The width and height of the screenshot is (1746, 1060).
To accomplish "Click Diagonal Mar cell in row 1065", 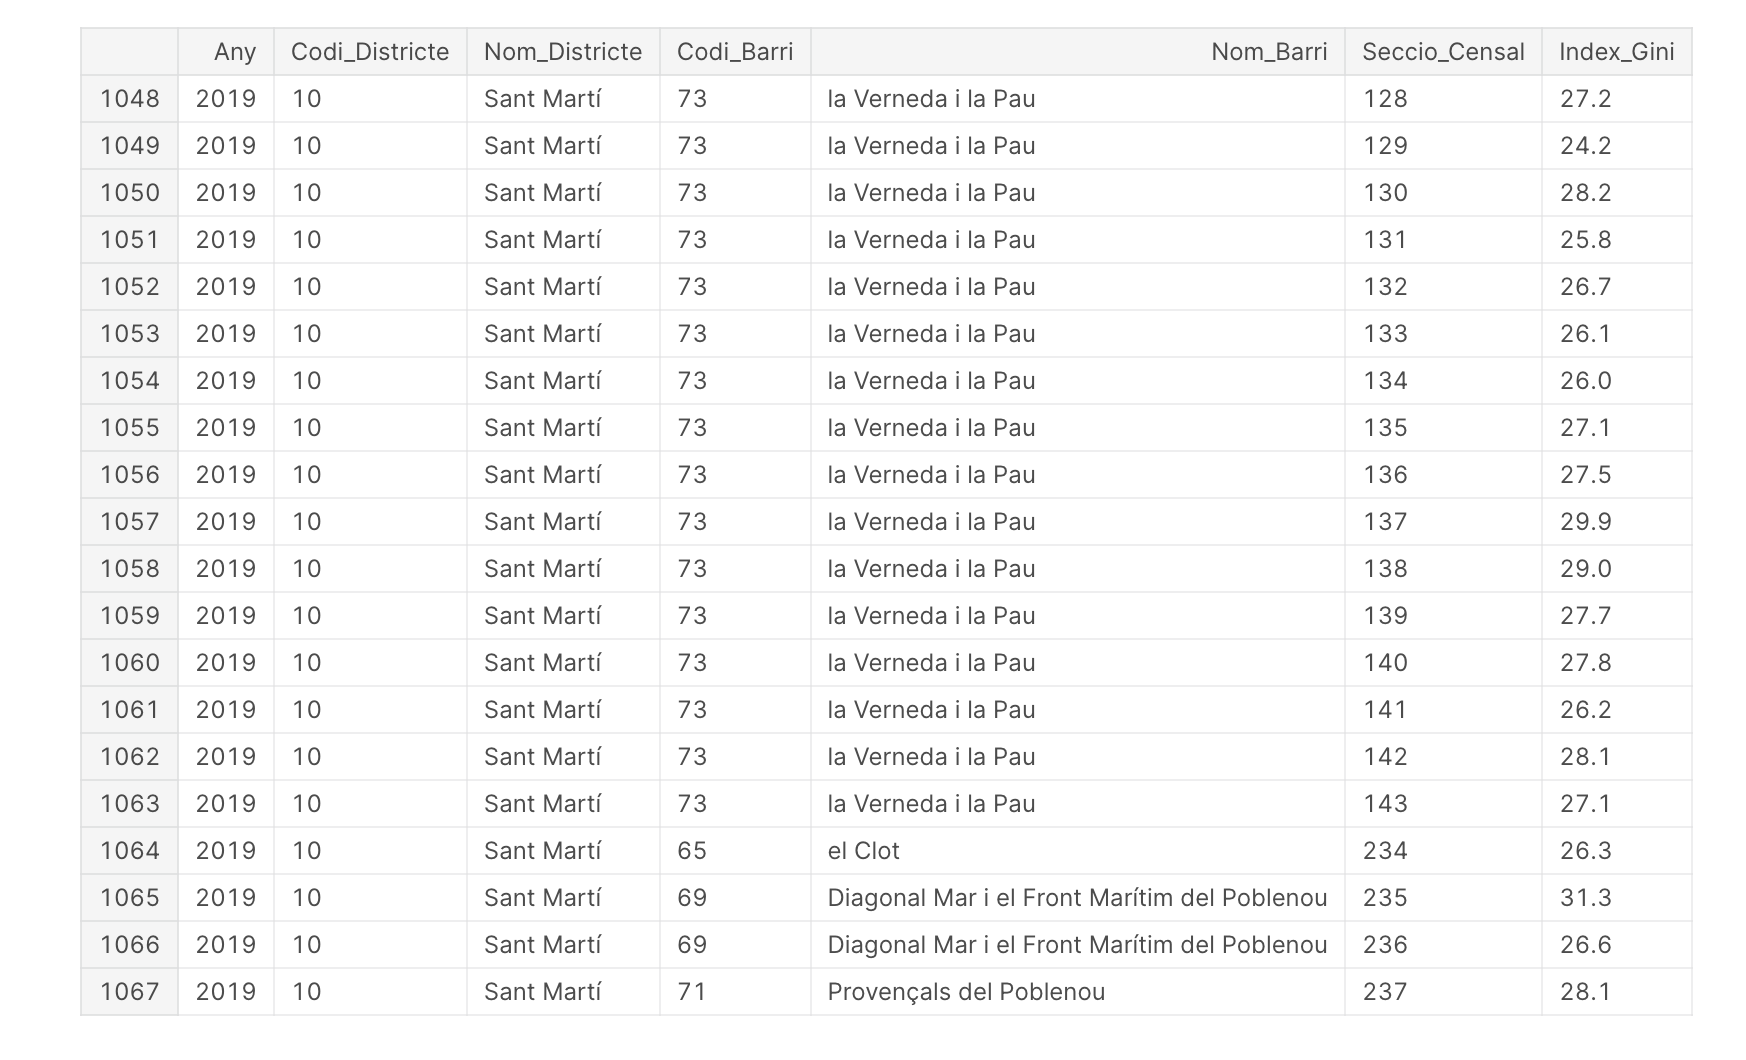I will pyautogui.click(x=1078, y=898).
